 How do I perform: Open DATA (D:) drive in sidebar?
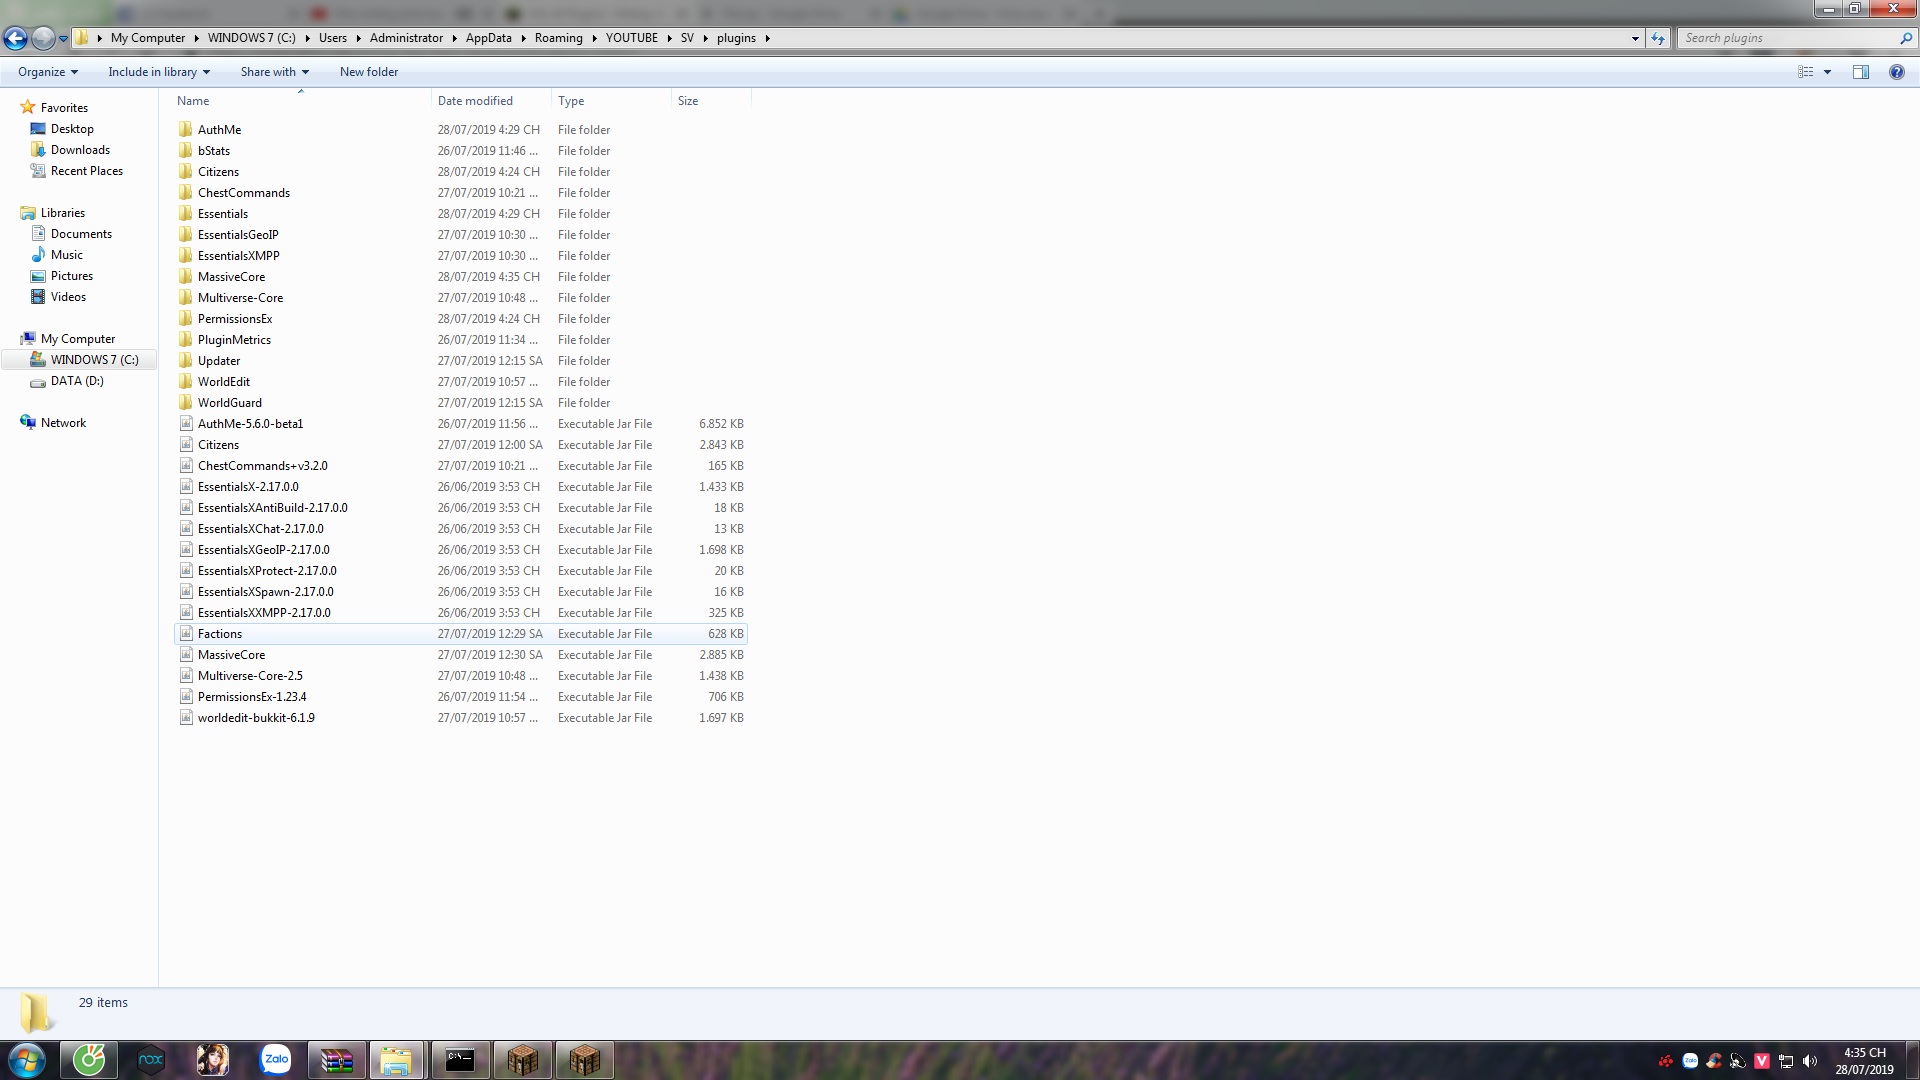click(x=77, y=381)
